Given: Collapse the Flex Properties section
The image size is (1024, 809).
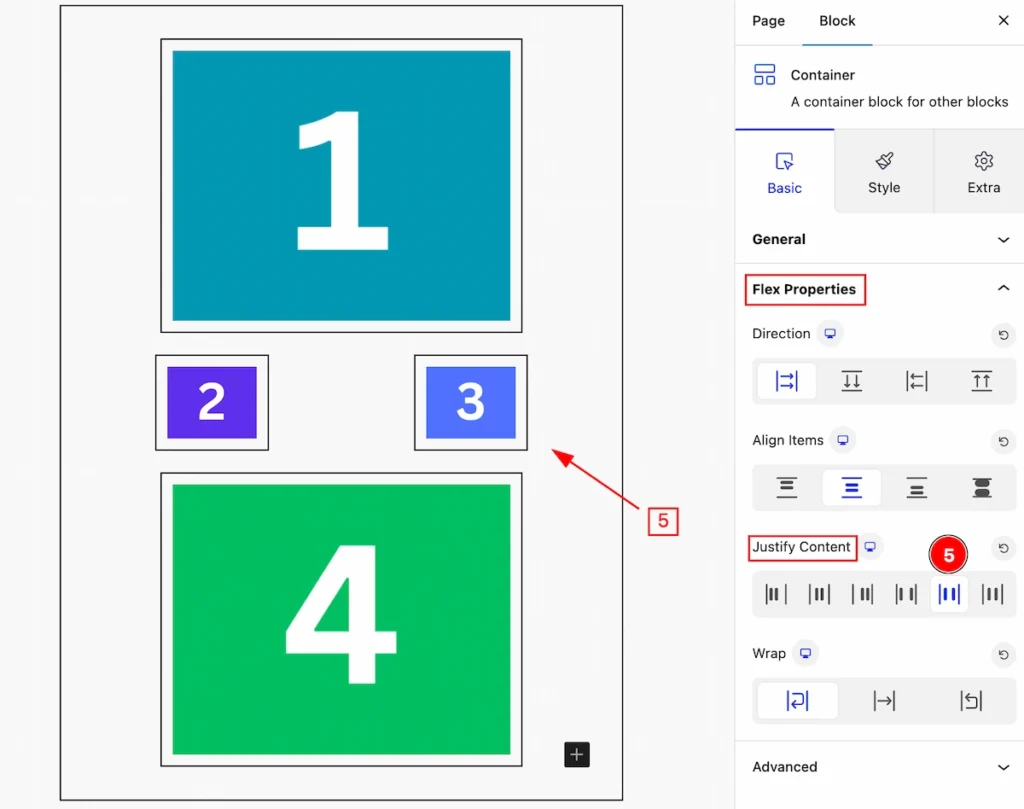Looking at the screenshot, I should tap(1003, 289).
